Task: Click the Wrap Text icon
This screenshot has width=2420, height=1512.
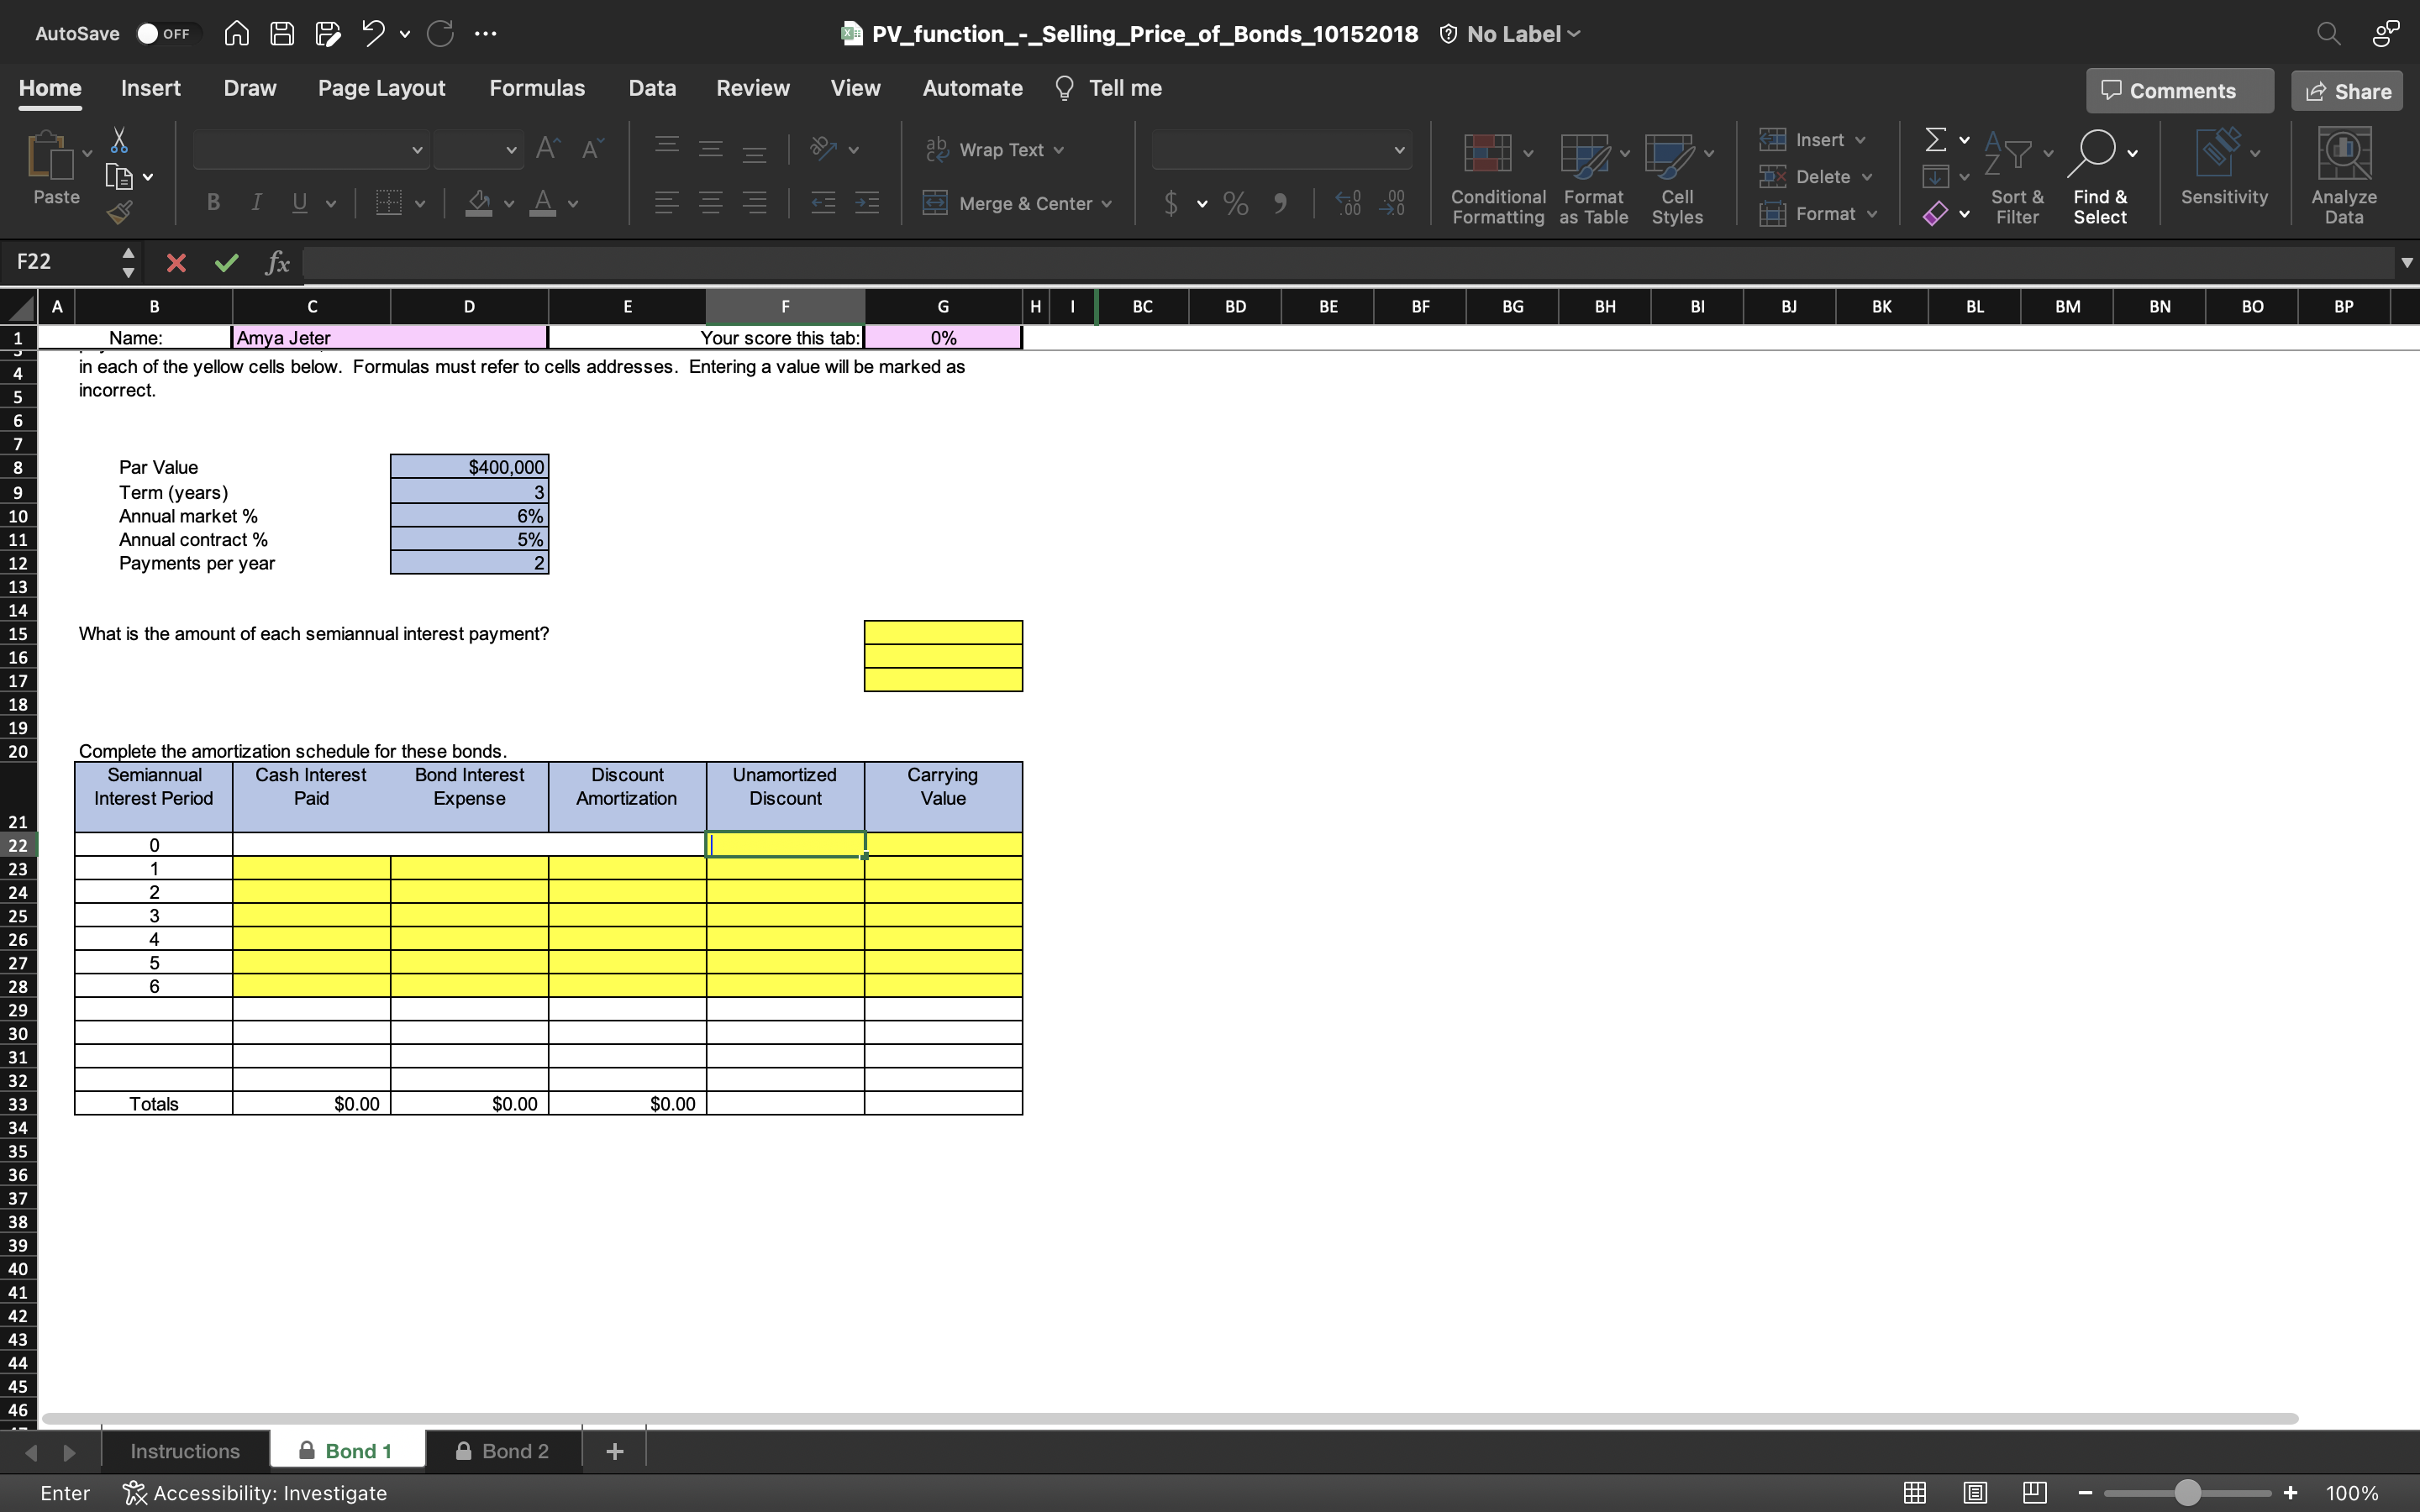Action: pos(938,149)
